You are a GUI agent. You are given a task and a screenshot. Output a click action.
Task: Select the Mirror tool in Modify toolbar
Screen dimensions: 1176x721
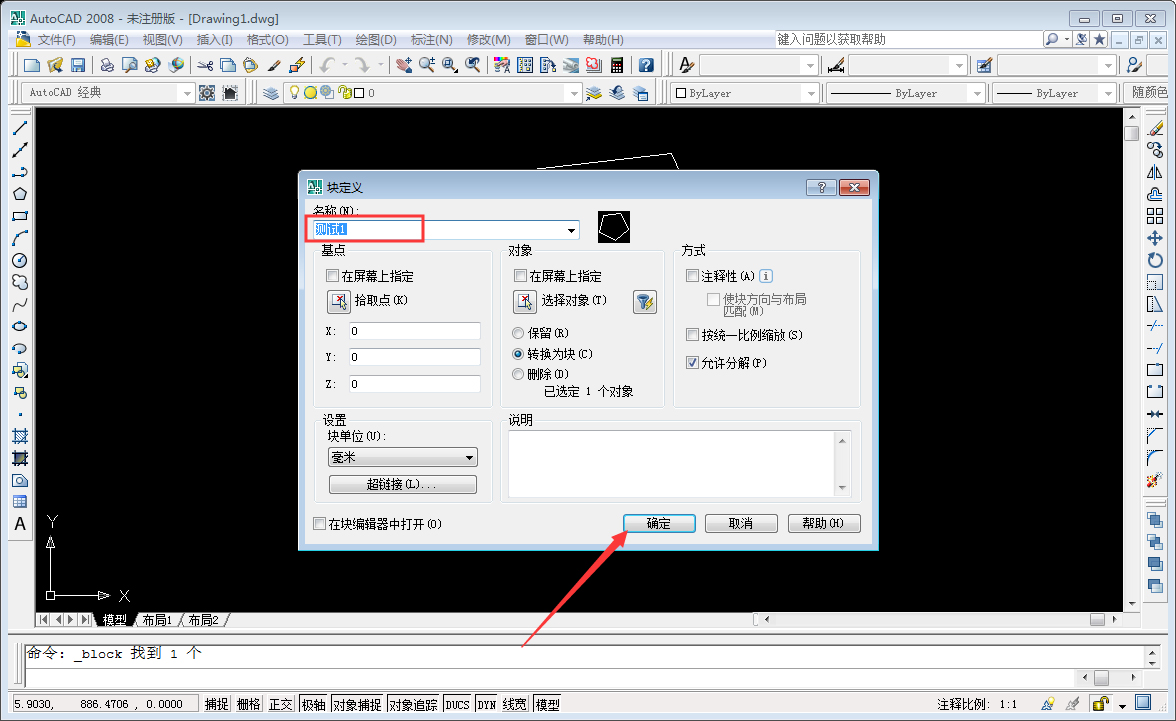1155,172
